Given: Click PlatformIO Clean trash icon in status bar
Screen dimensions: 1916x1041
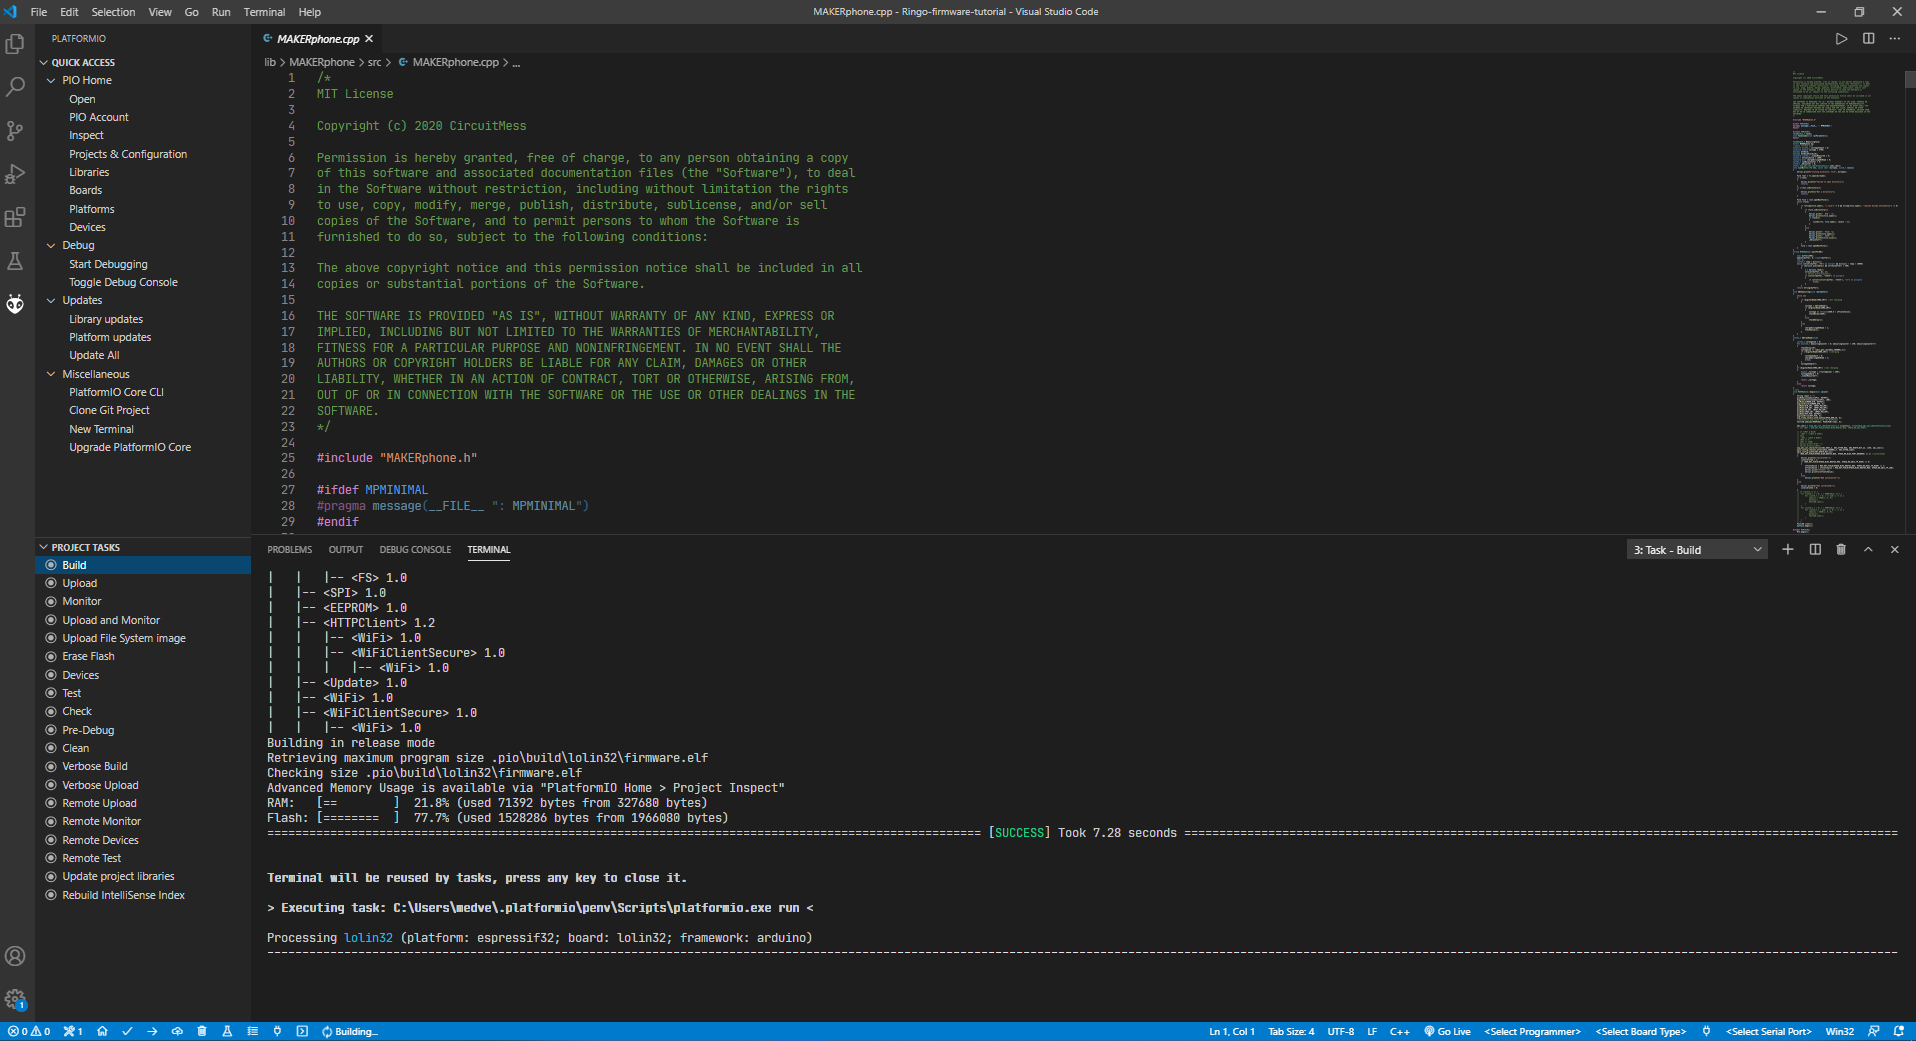Looking at the screenshot, I should tap(202, 1031).
